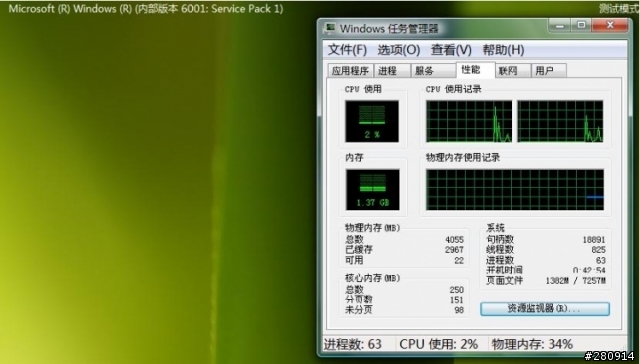This screenshot has width=640, height=364.
Task: Click the CPU 使用 gauge showing 2 %
Action: pos(372,121)
